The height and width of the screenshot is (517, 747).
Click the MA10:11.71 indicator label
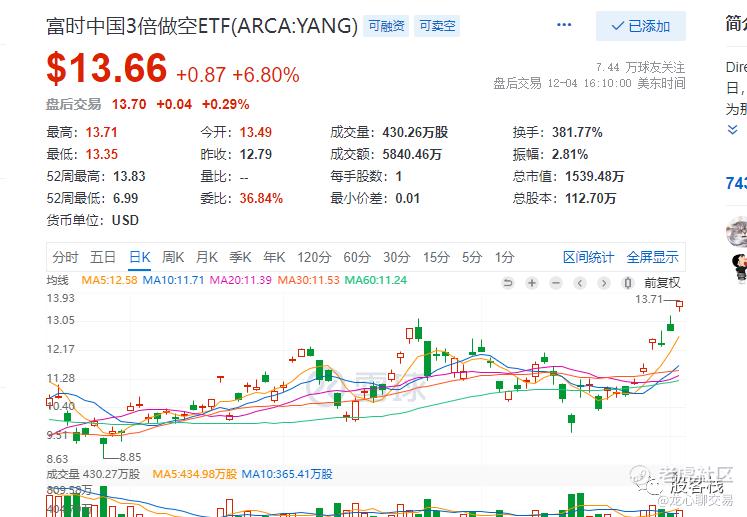[173, 280]
